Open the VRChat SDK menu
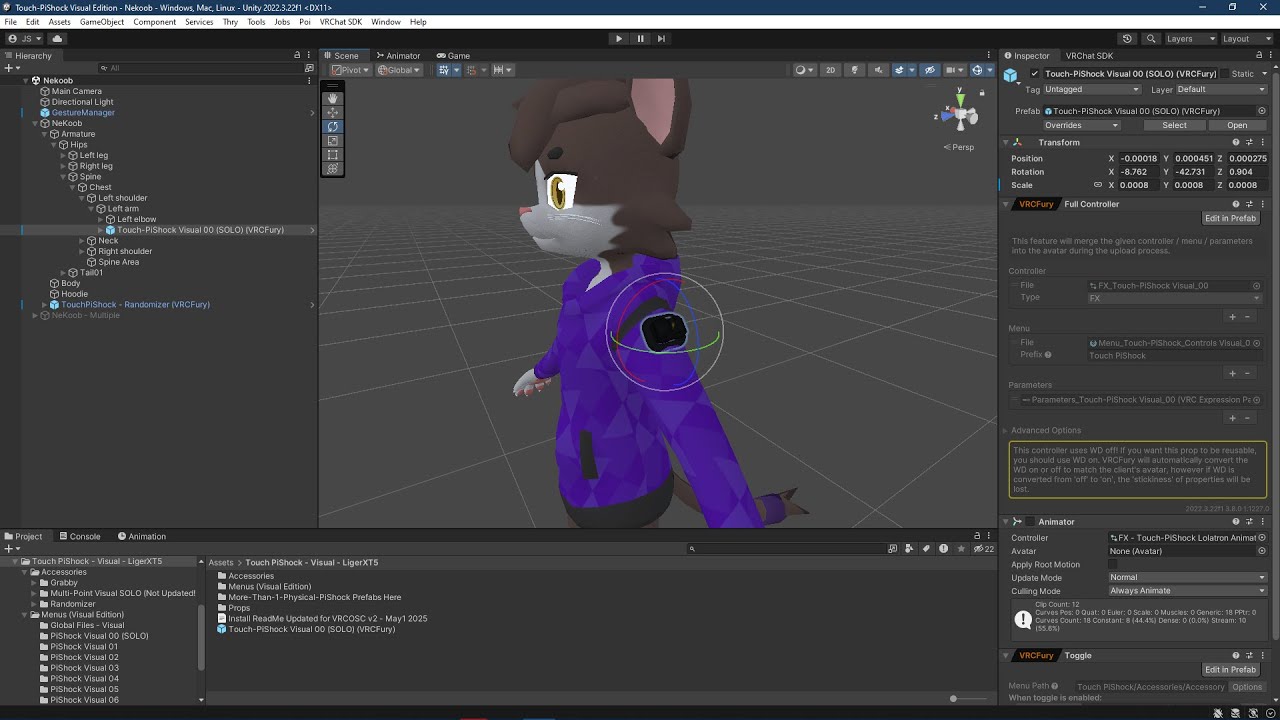Image resolution: width=1280 pixels, height=720 pixels. coord(341,22)
